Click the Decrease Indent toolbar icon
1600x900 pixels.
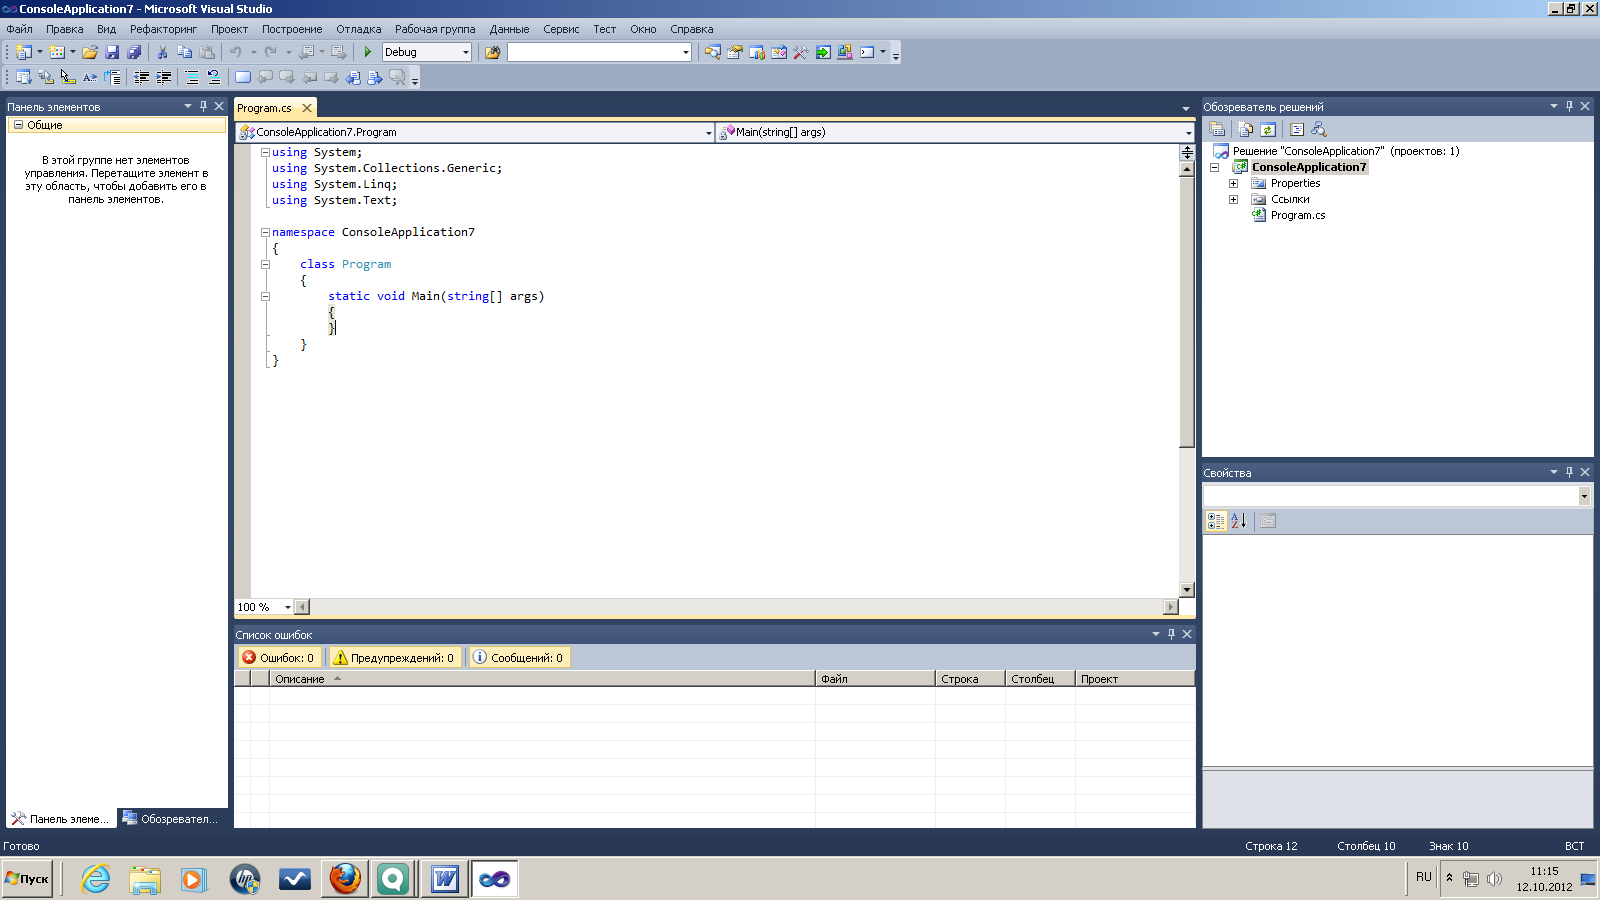(x=141, y=77)
